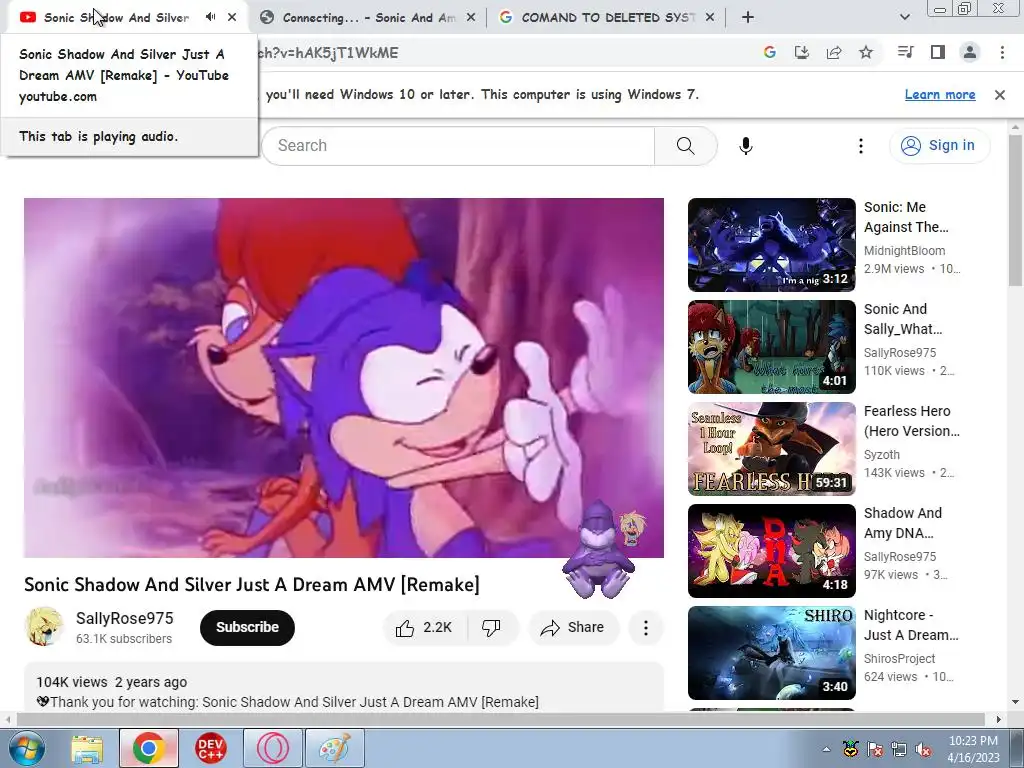Open SallyRose975 channel avatar
The image size is (1024, 768).
point(44,627)
